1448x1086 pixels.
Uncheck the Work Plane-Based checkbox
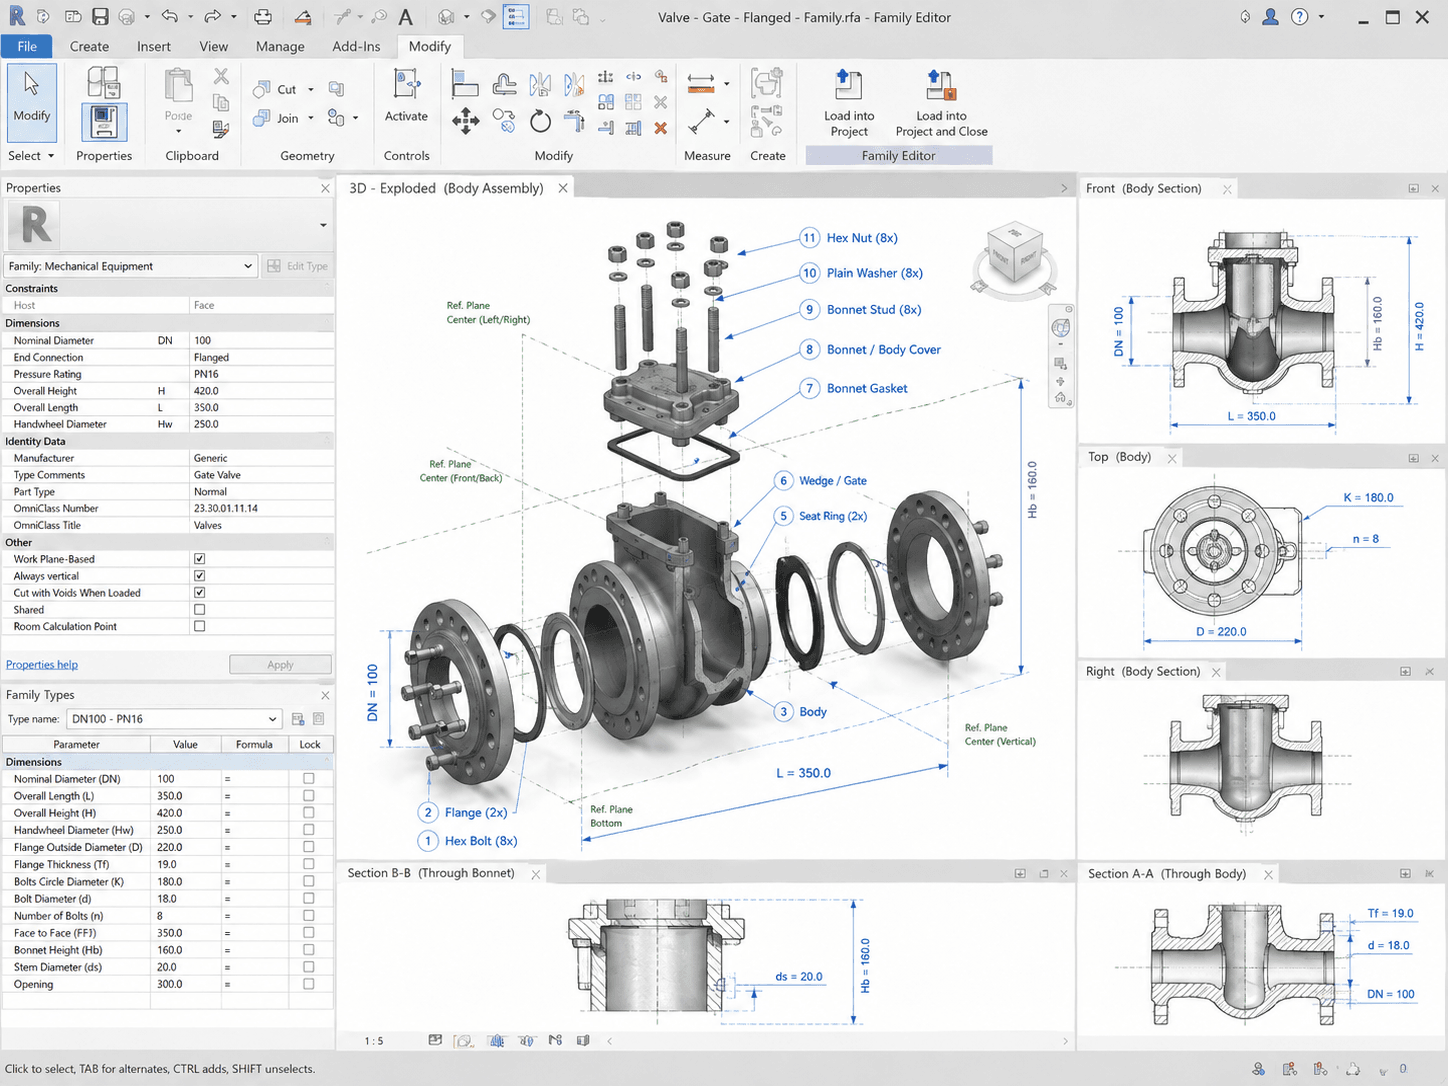click(199, 559)
